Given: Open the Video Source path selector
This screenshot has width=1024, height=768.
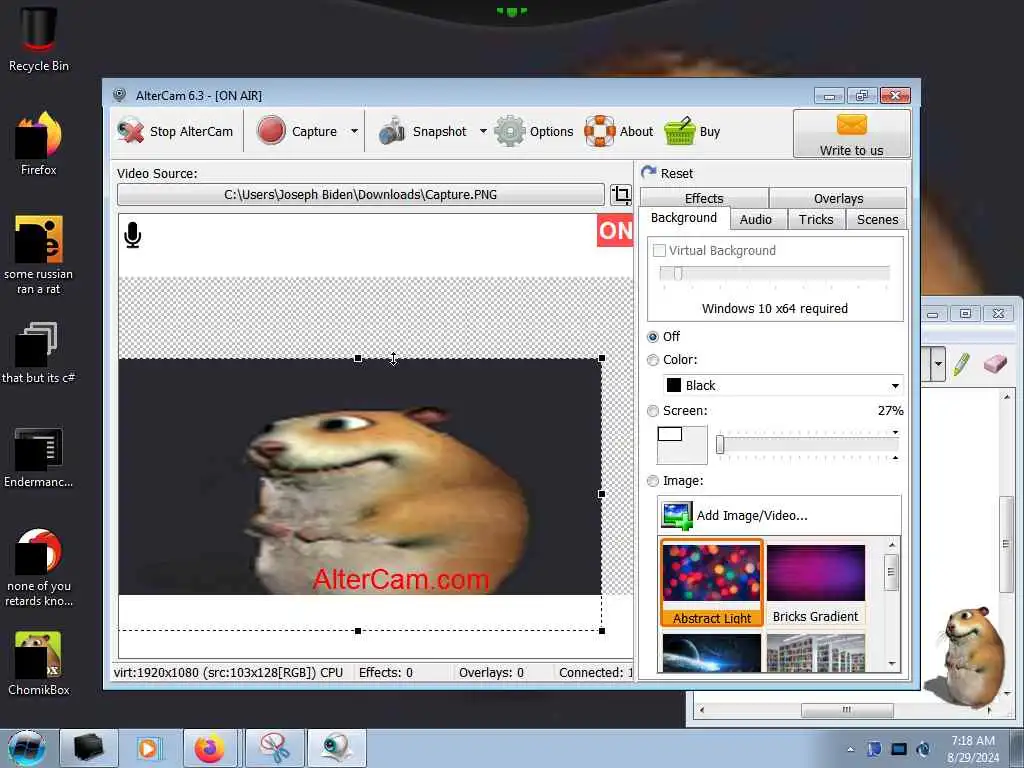Looking at the screenshot, I should tap(360, 195).
